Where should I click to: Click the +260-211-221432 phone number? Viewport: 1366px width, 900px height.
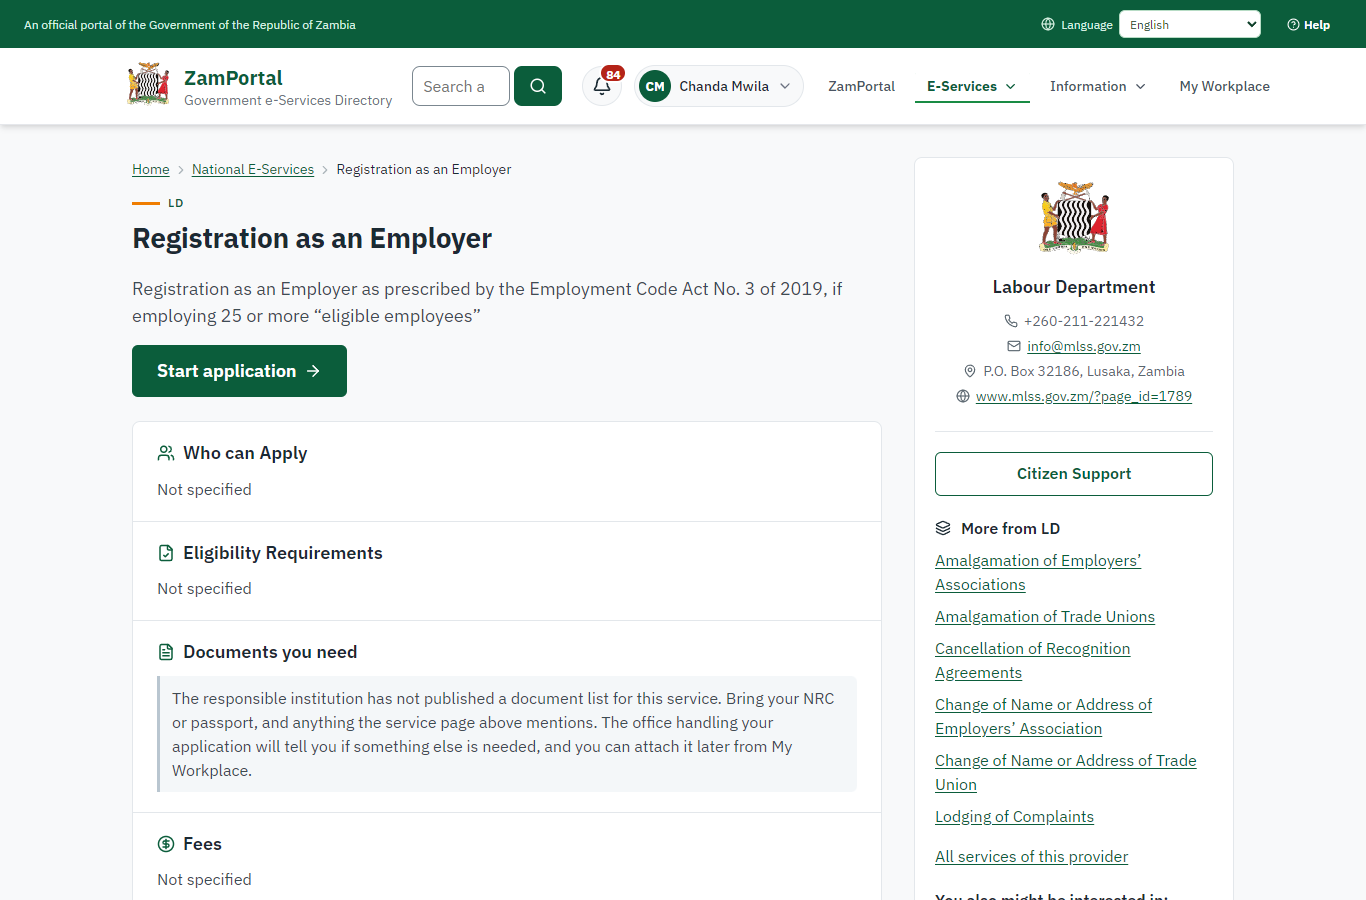(1084, 321)
